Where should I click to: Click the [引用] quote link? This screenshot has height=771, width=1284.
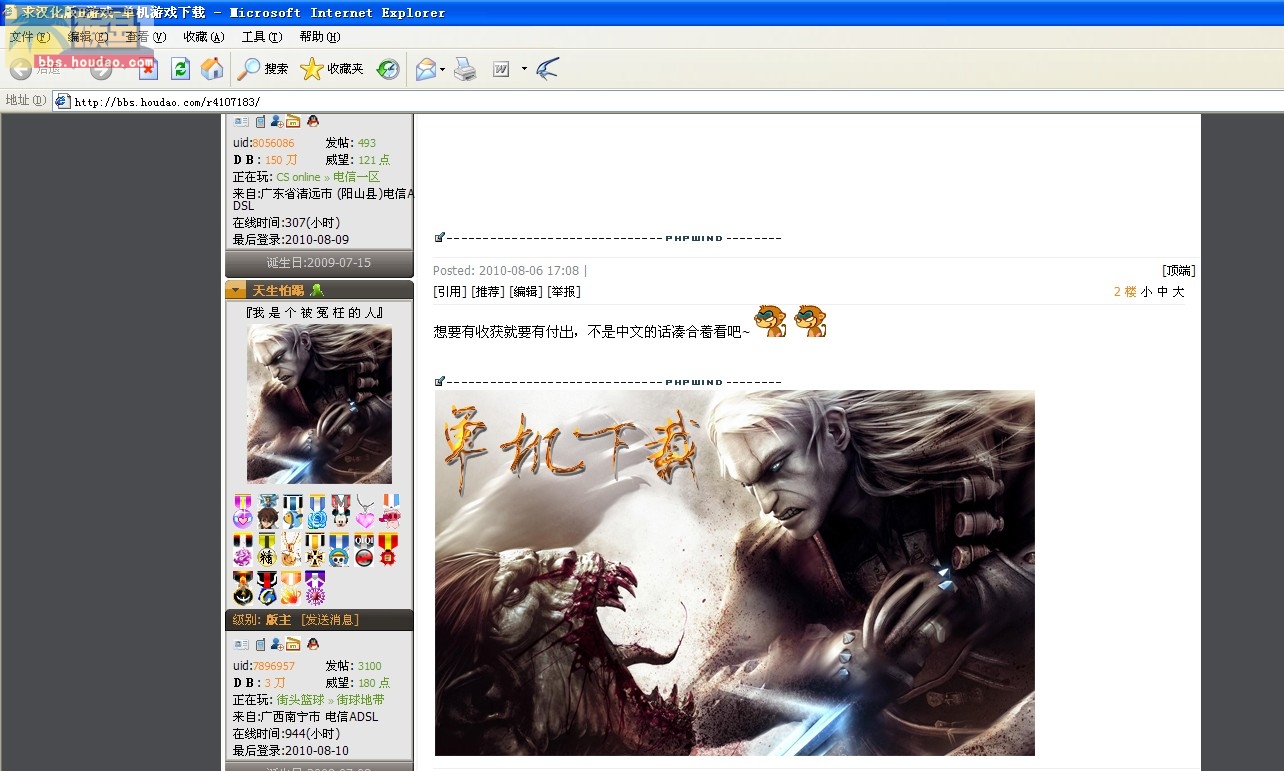(450, 292)
